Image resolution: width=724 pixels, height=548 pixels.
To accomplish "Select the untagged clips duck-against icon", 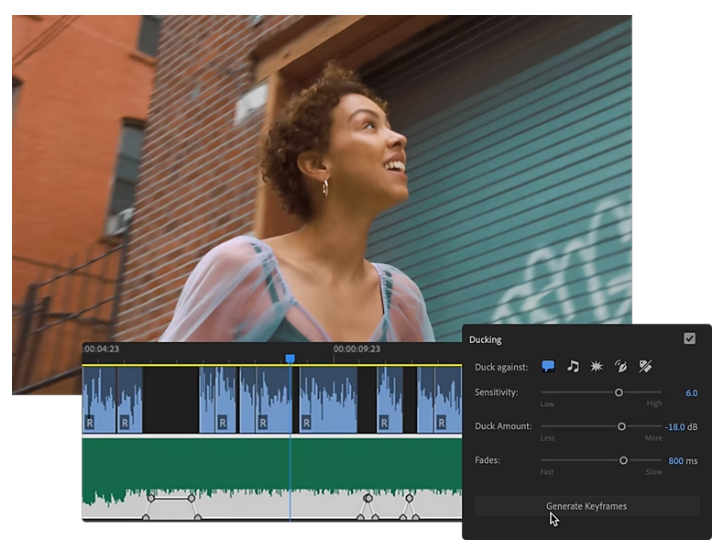I will pyautogui.click(x=645, y=367).
